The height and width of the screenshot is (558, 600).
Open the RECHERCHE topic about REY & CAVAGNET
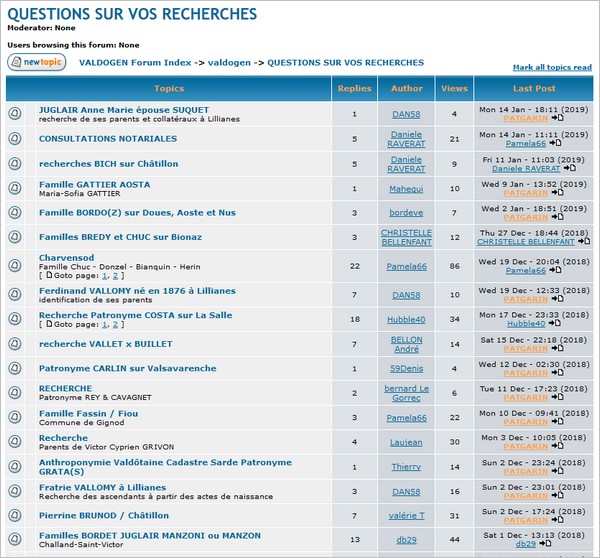[65, 388]
